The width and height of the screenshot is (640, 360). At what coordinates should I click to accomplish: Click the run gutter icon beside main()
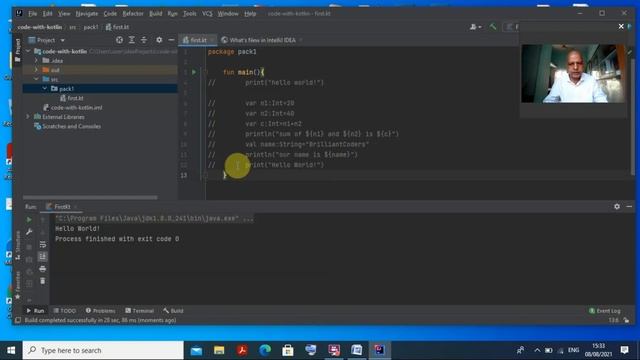194,72
